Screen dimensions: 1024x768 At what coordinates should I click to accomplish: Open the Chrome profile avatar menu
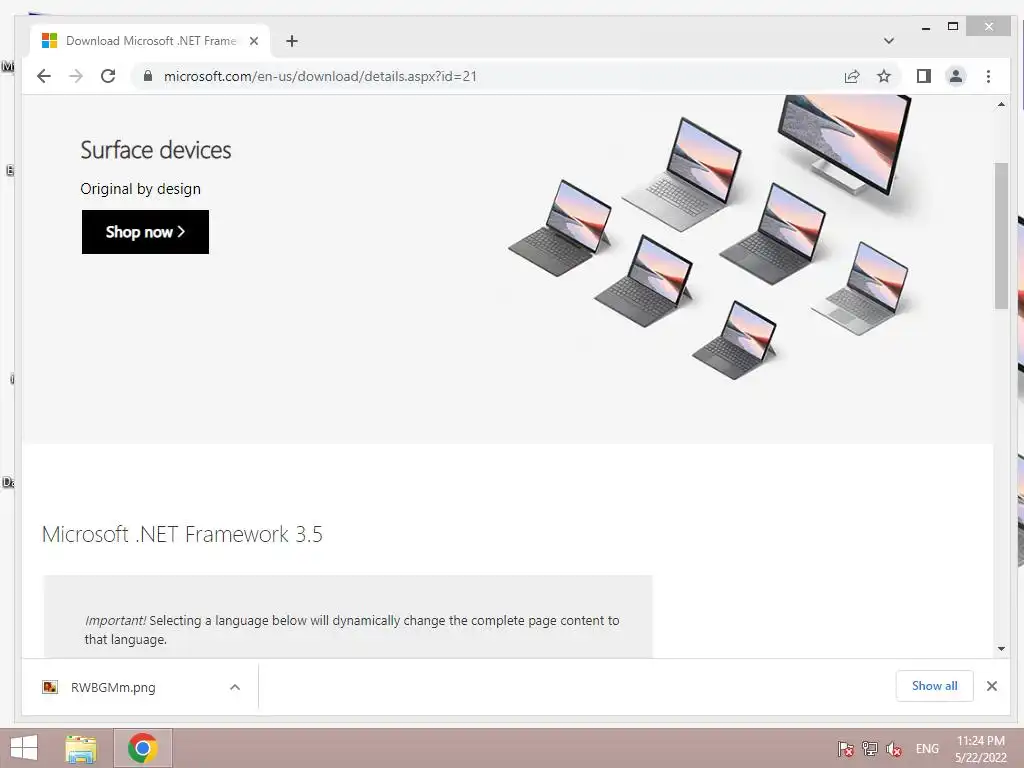955,76
